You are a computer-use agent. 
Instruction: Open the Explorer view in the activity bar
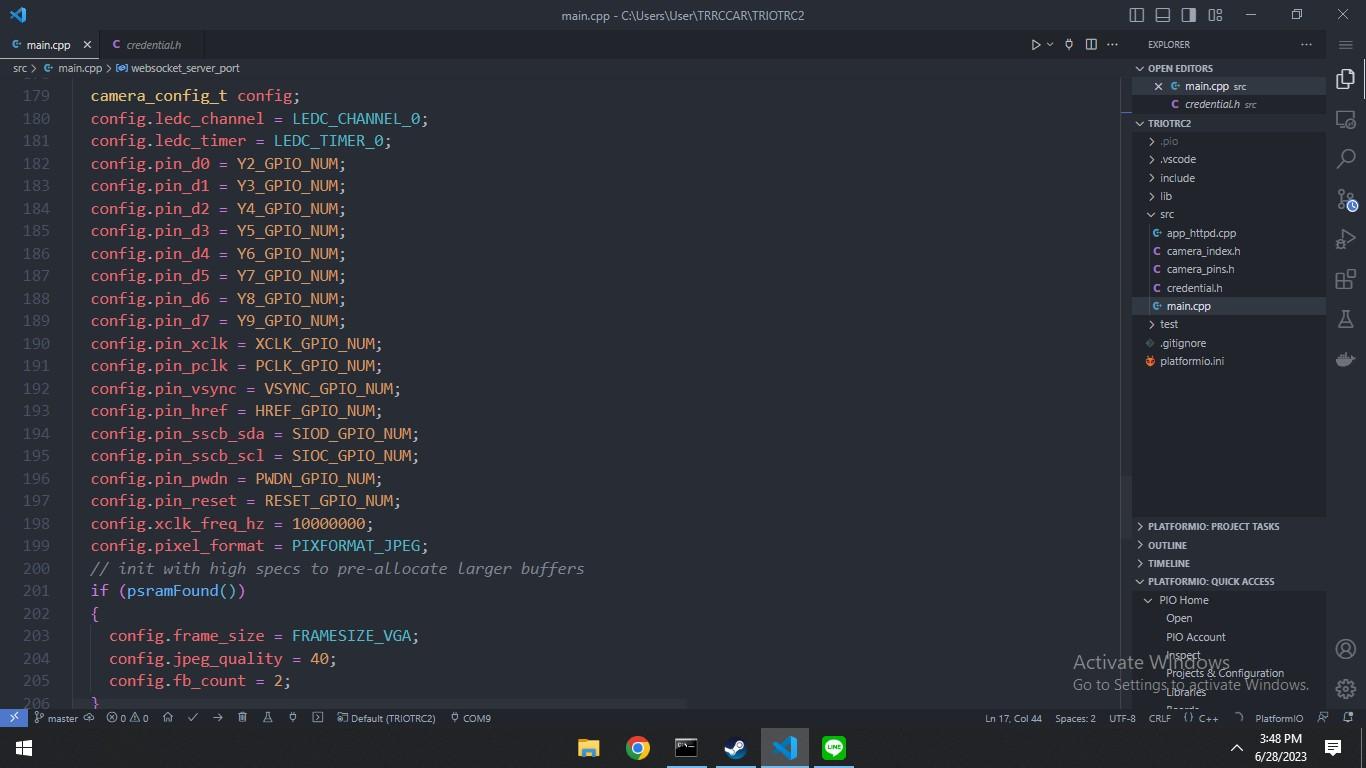tap(1346, 79)
